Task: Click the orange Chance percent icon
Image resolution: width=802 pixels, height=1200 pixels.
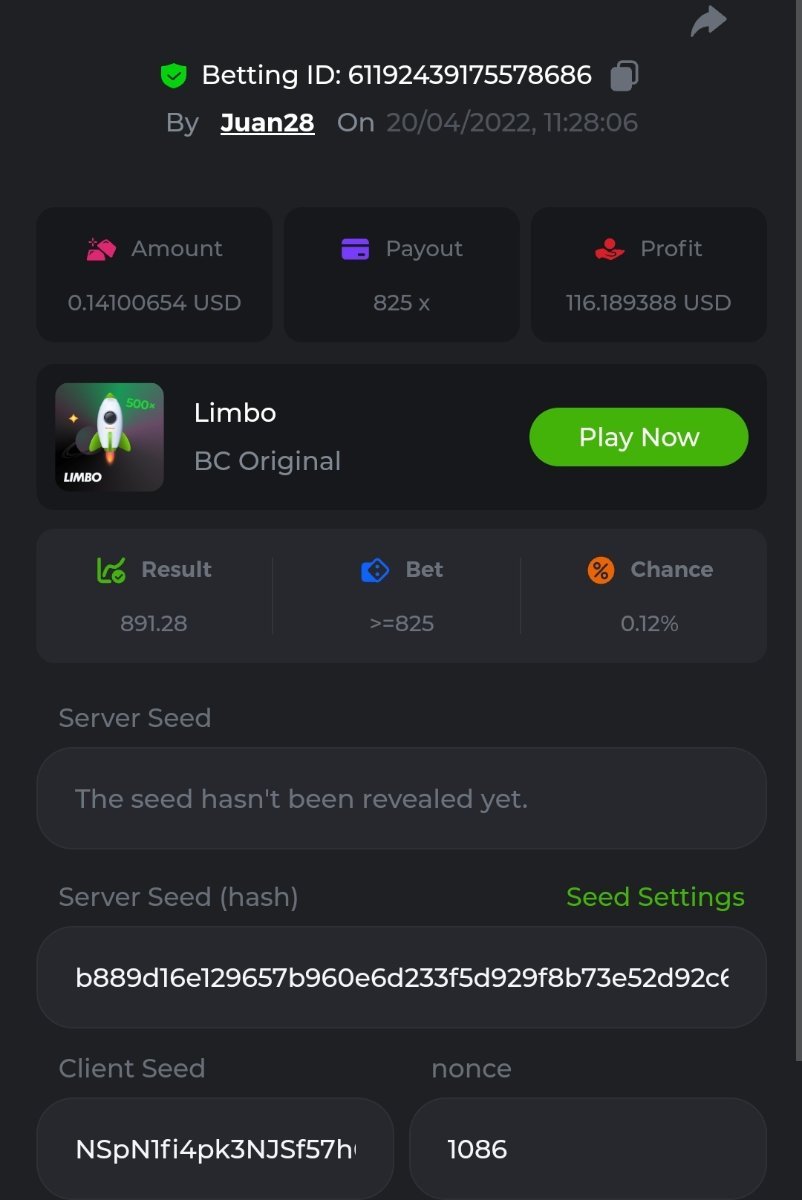Action: [600, 570]
